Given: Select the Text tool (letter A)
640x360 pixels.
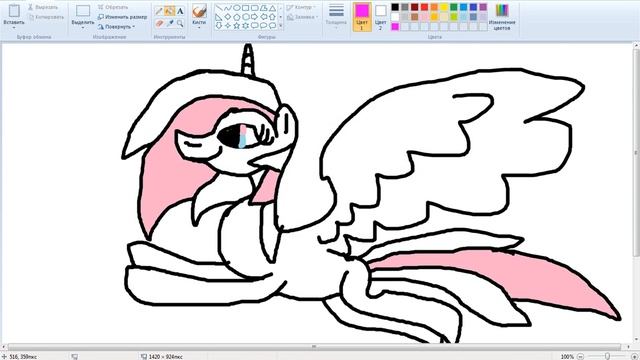Looking at the screenshot, I should [180, 11].
